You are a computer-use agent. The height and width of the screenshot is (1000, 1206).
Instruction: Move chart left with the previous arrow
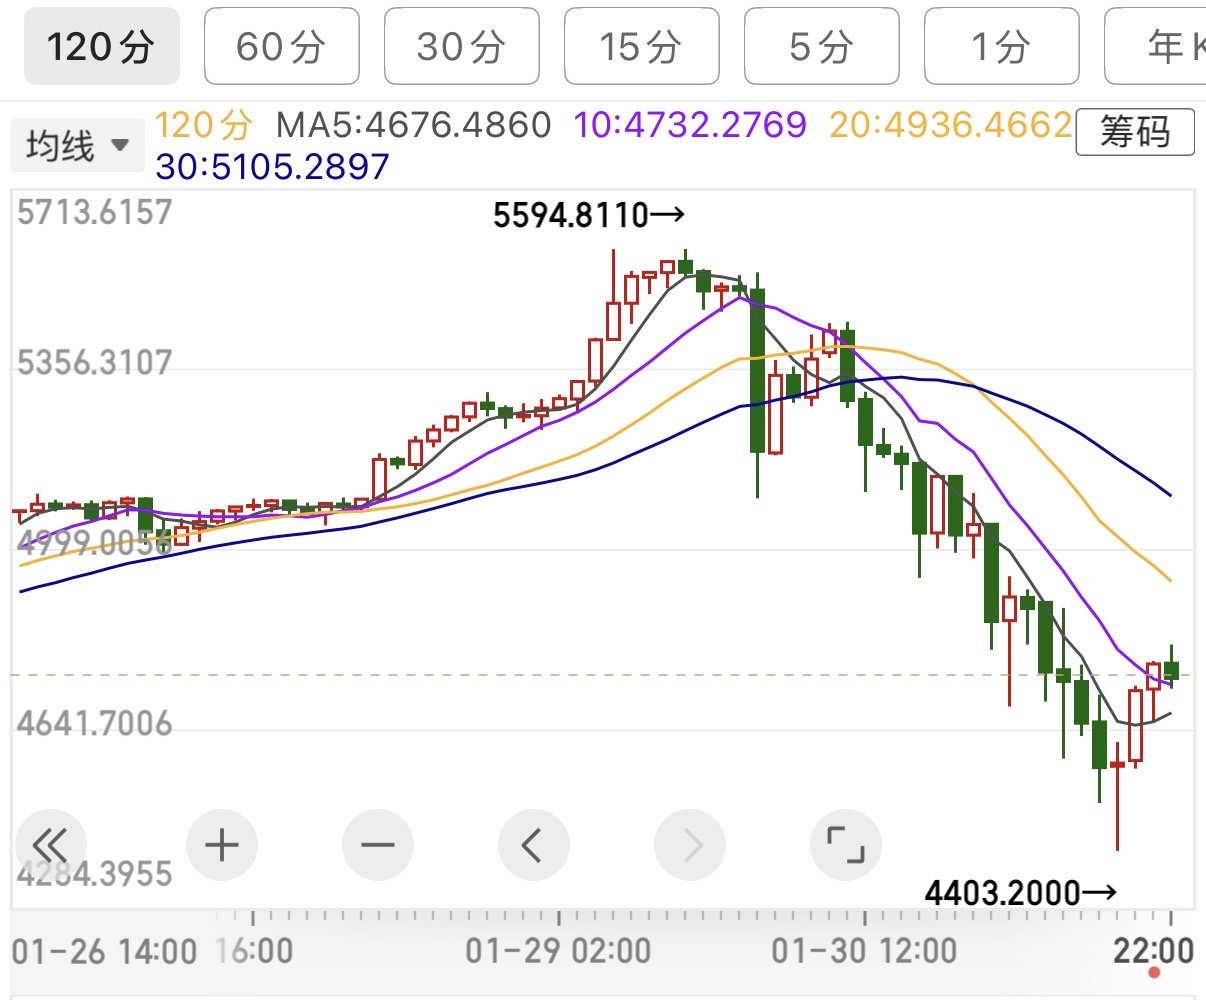click(x=533, y=846)
